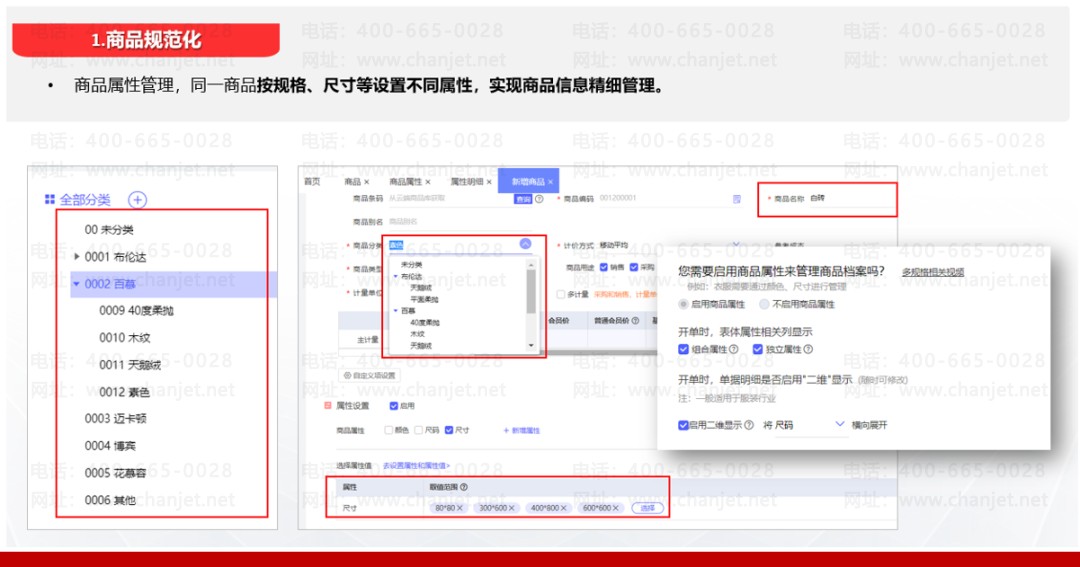Choose 平面柔抛 in category dropdown list
The image size is (1080, 567).
click(x=424, y=300)
